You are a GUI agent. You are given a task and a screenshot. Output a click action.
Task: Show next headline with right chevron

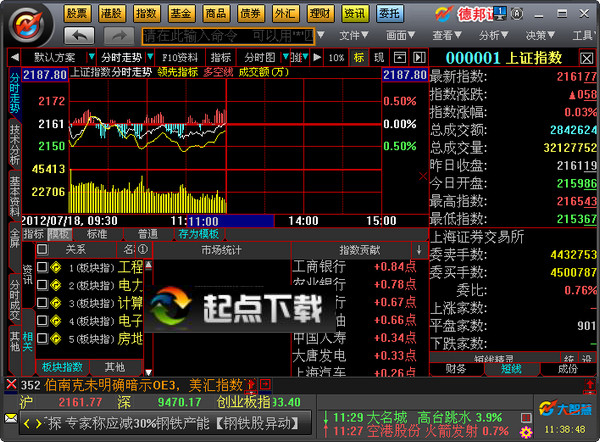pyautogui.click(x=39, y=424)
